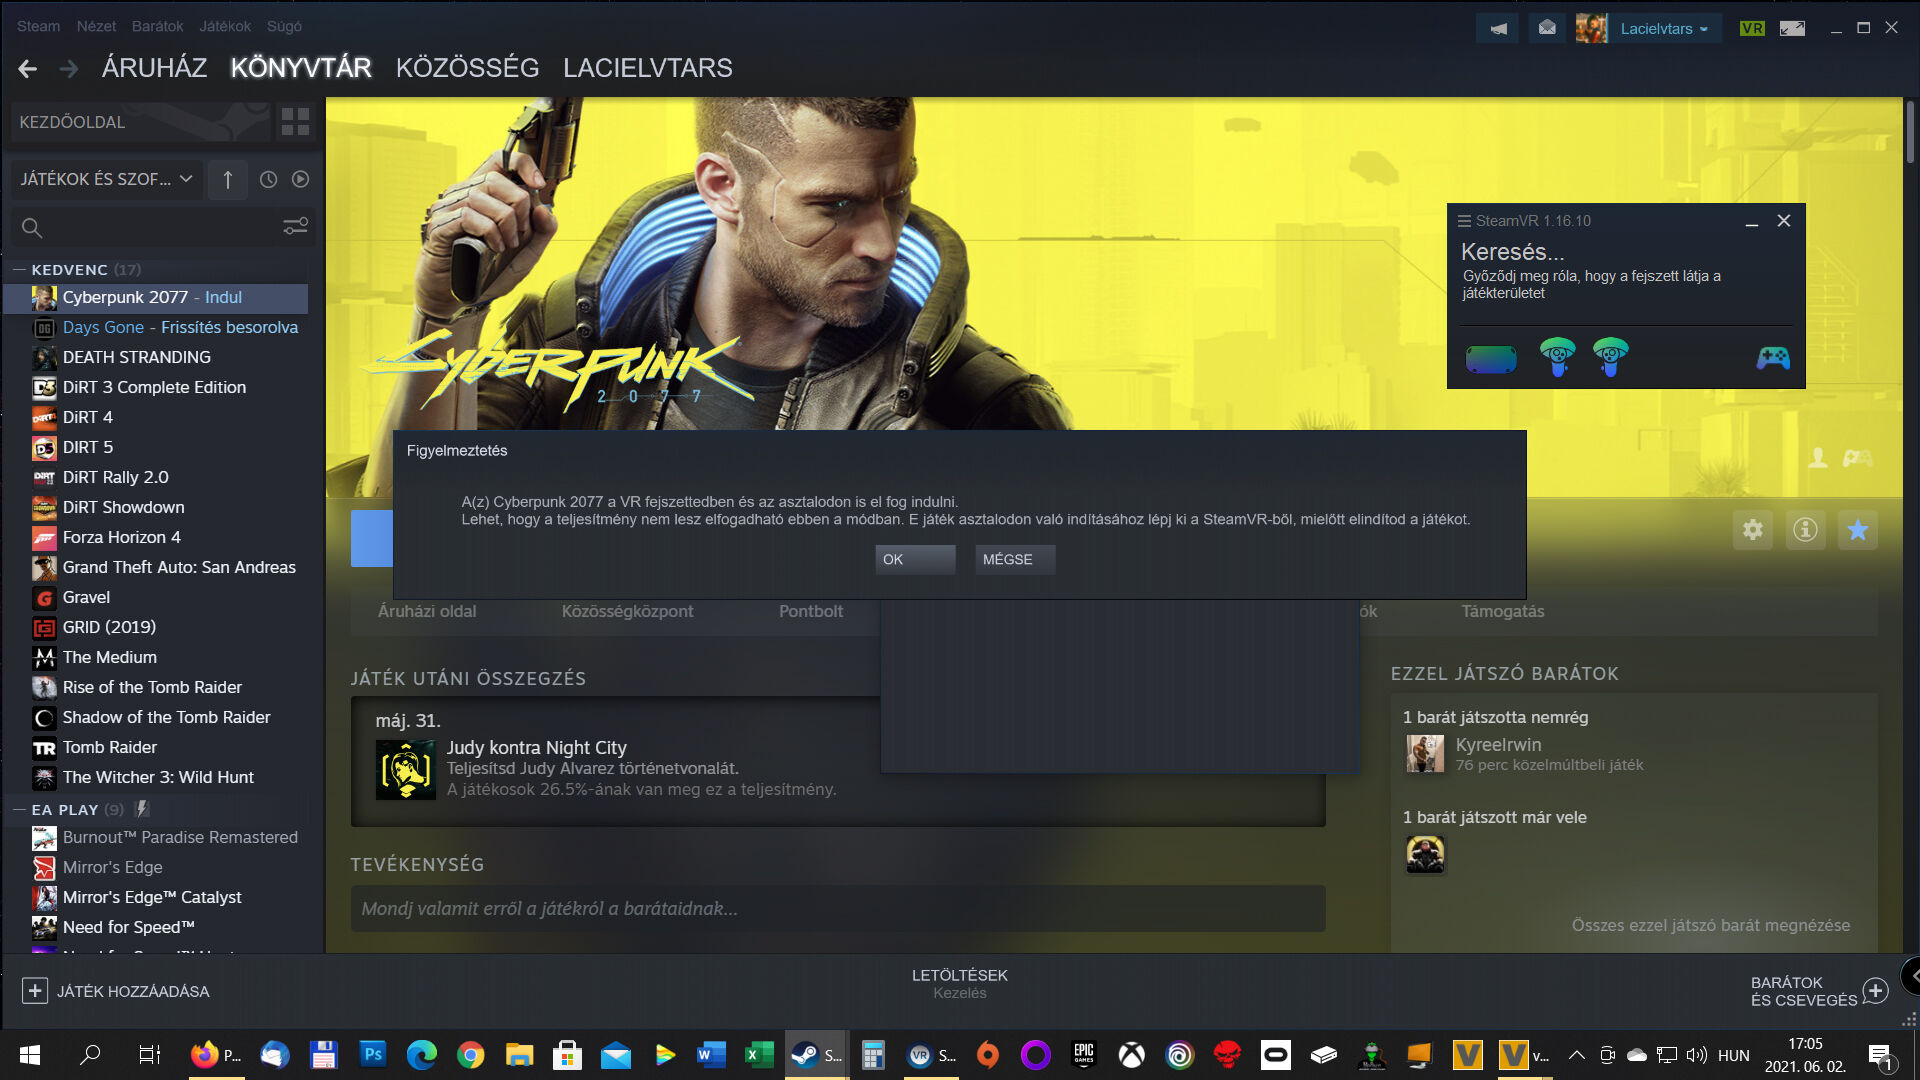Open Kyreelrwin friend avatar
Viewport: 1920px width, 1080px height.
(x=1425, y=754)
